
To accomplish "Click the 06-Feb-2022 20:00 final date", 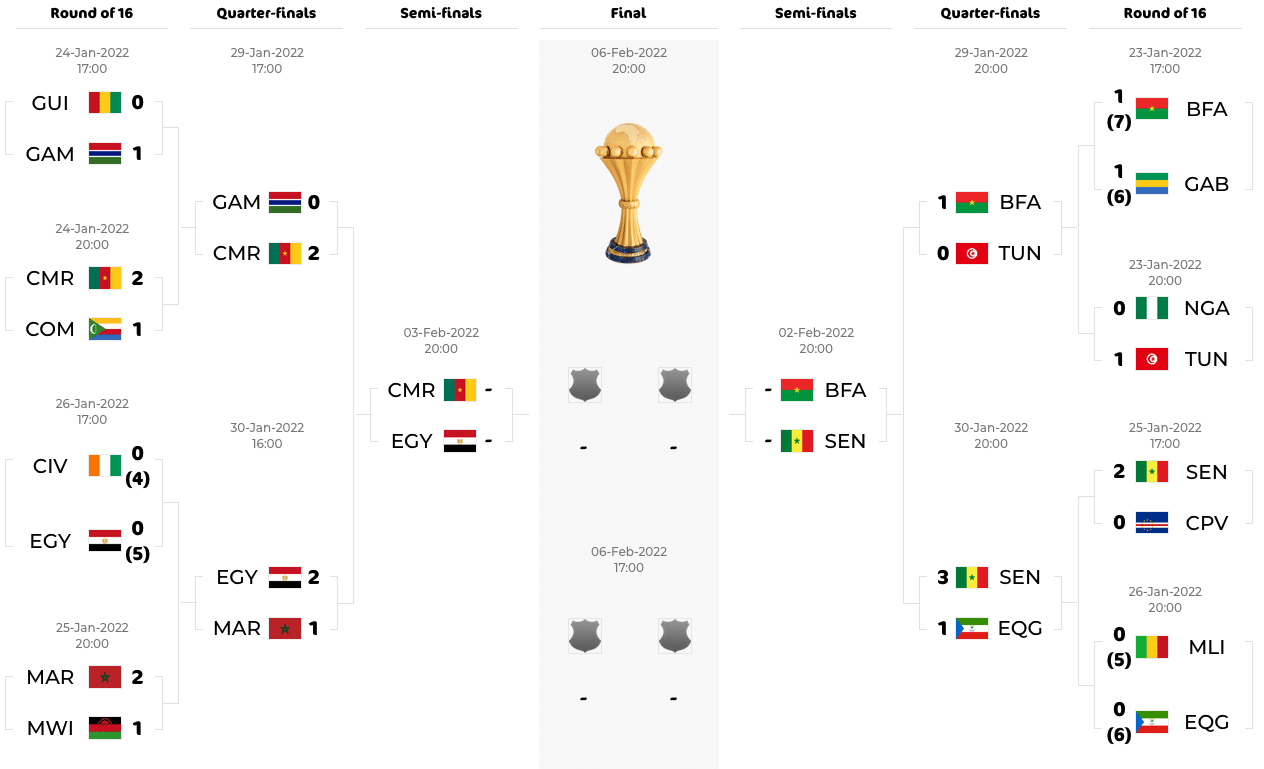I will coord(629,61).
